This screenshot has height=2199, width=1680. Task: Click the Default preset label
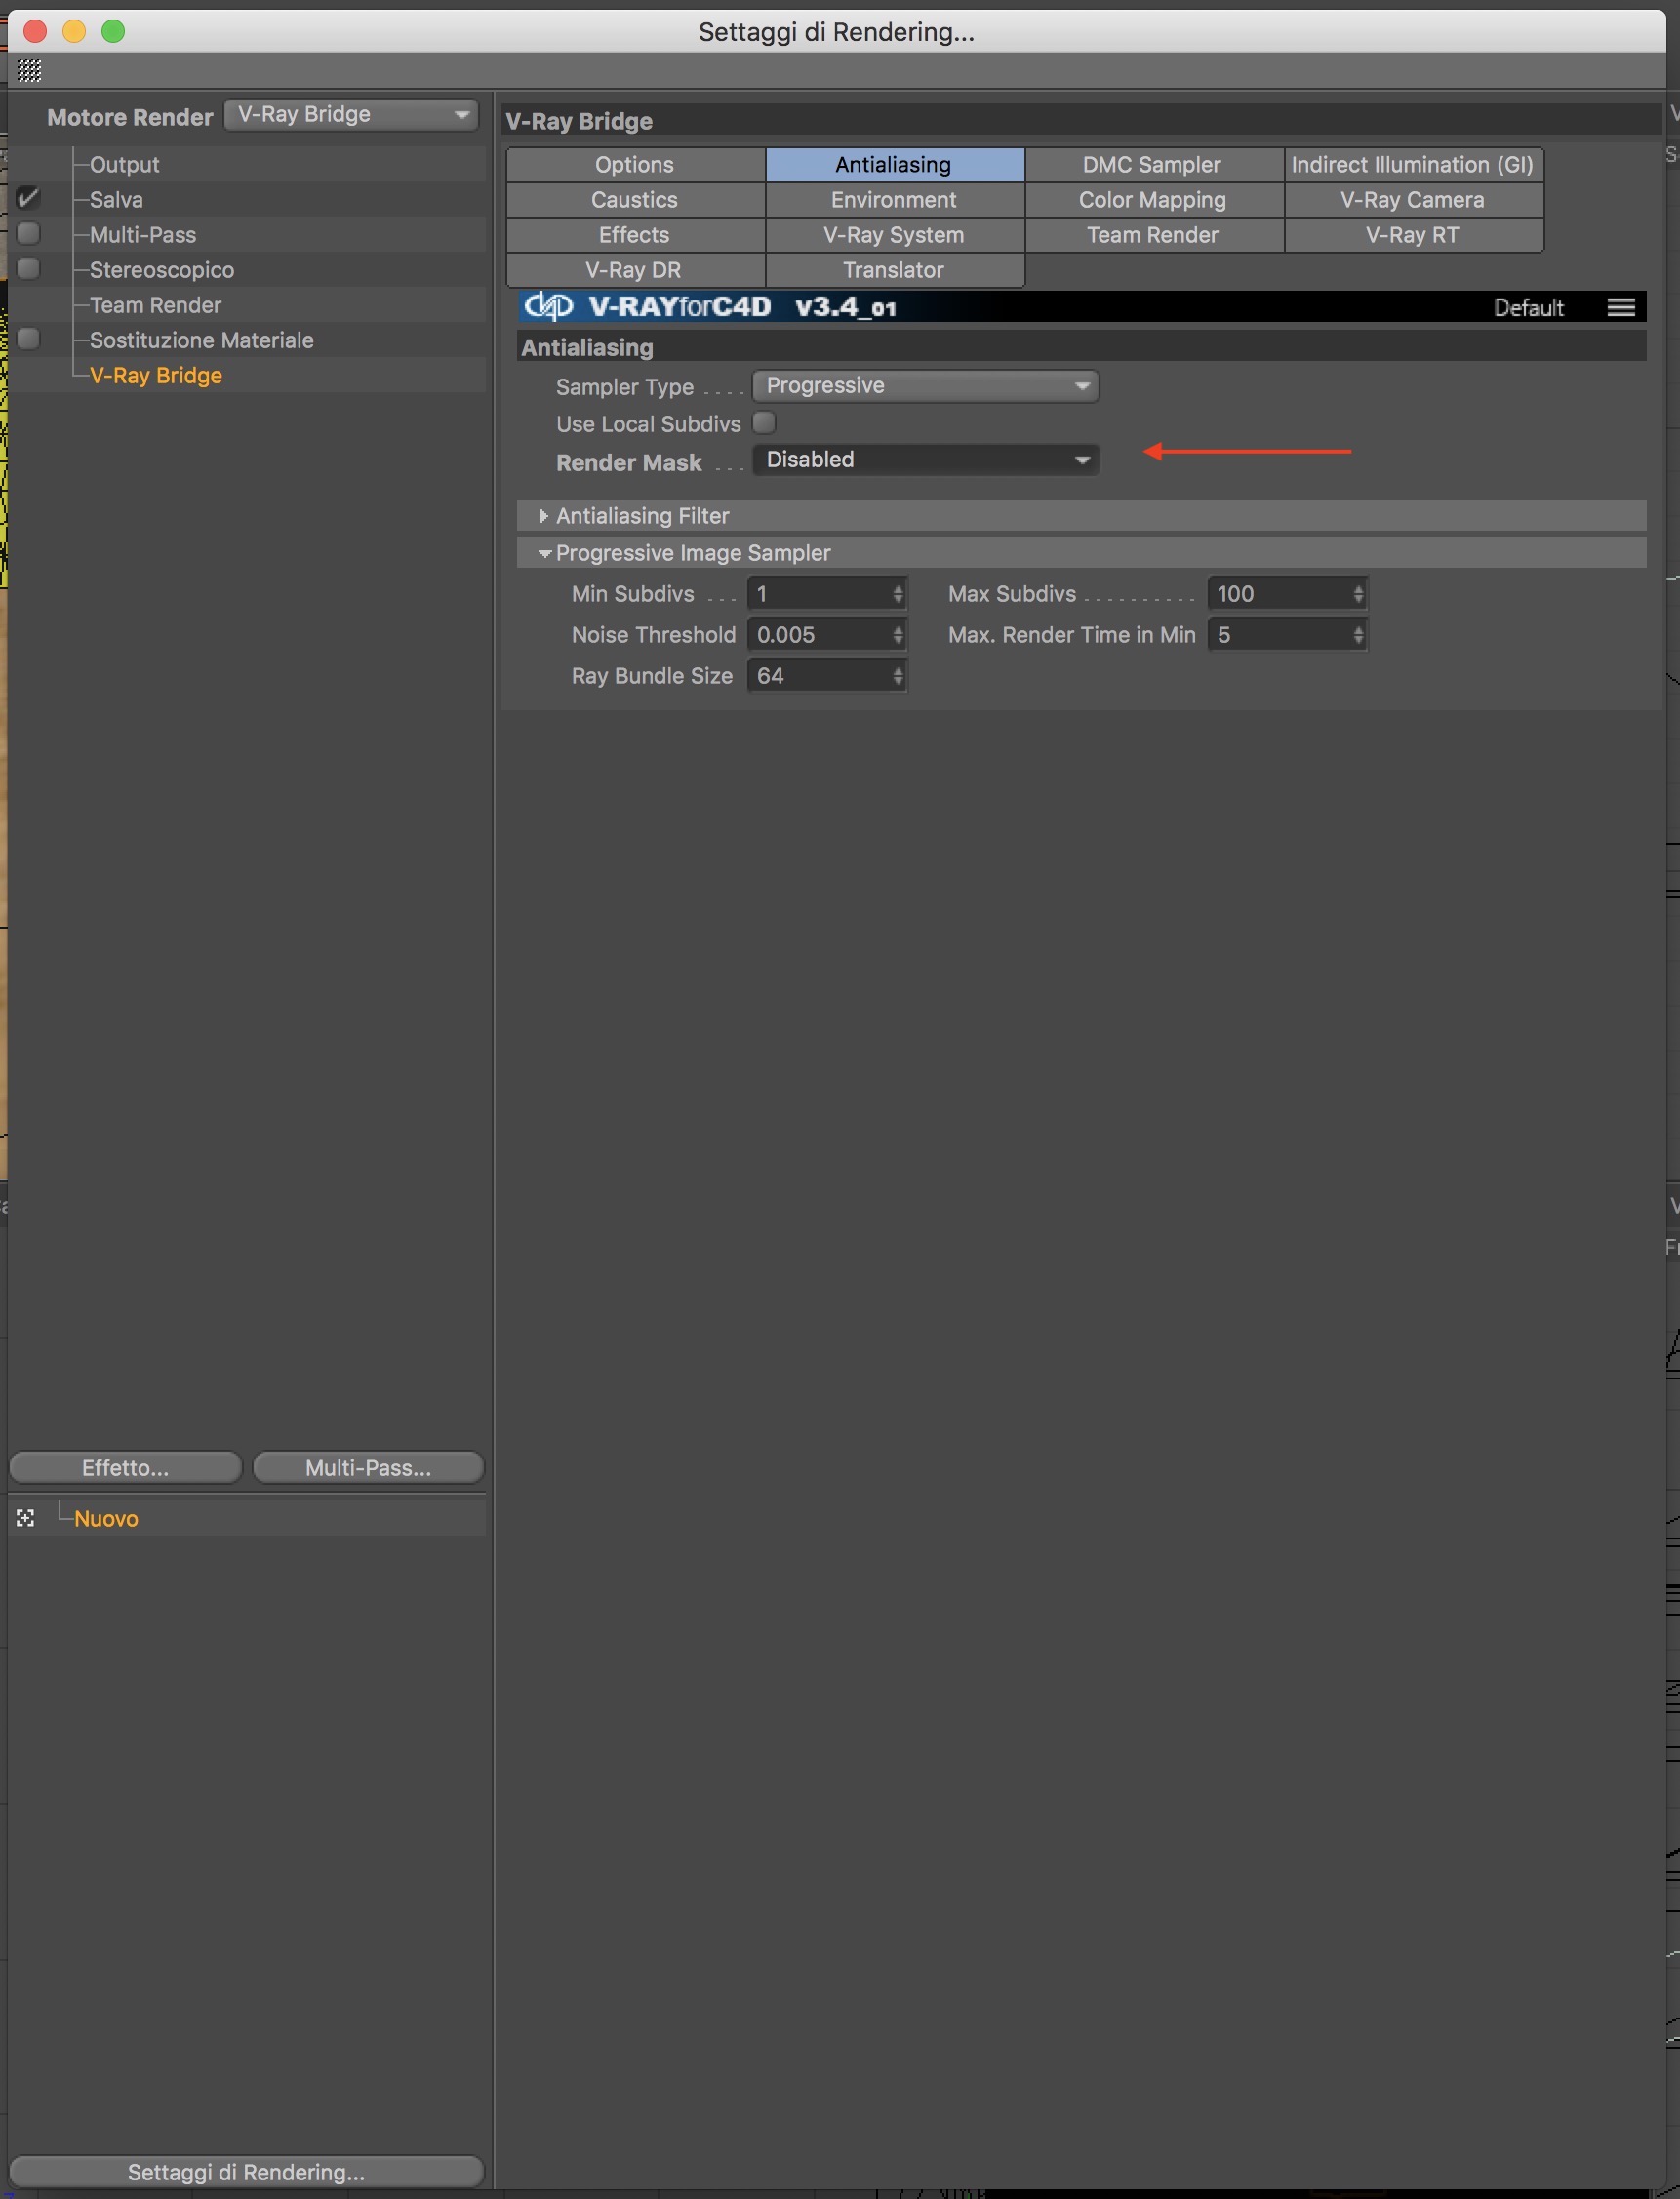pos(1528,307)
